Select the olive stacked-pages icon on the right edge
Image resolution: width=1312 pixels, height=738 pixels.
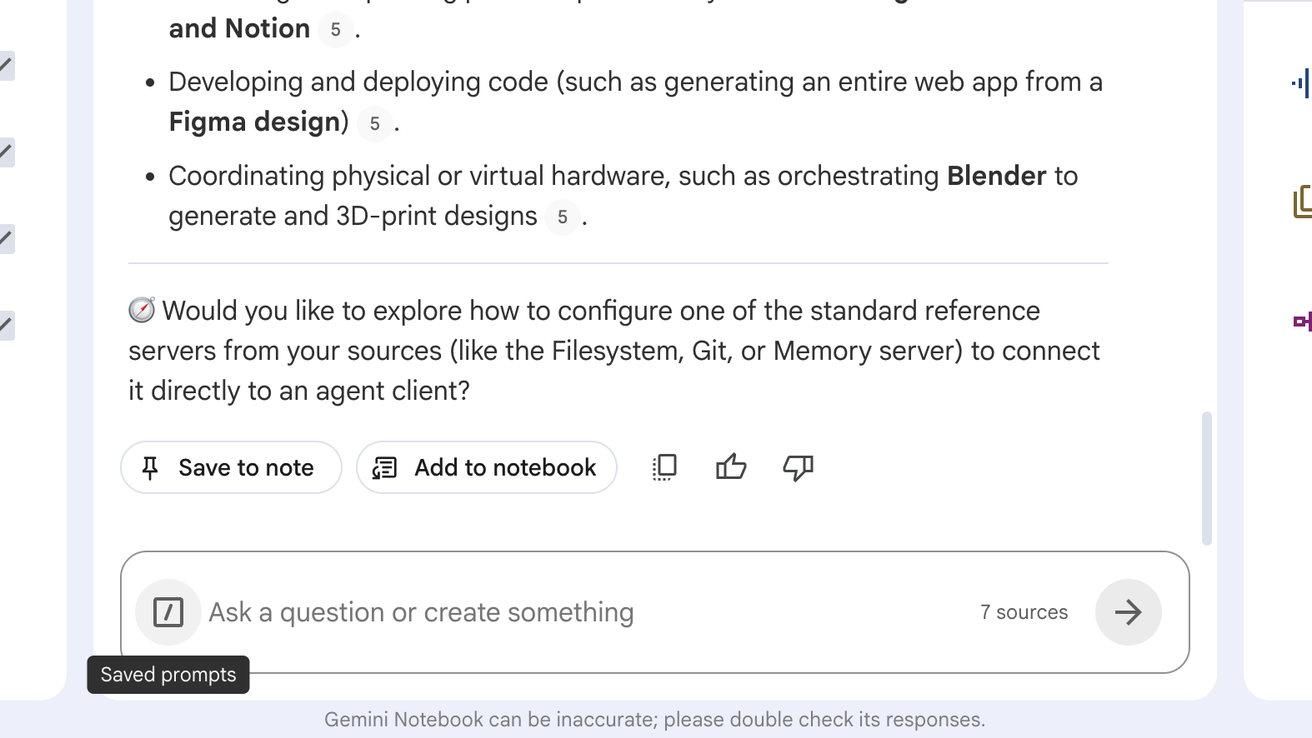coord(1302,201)
